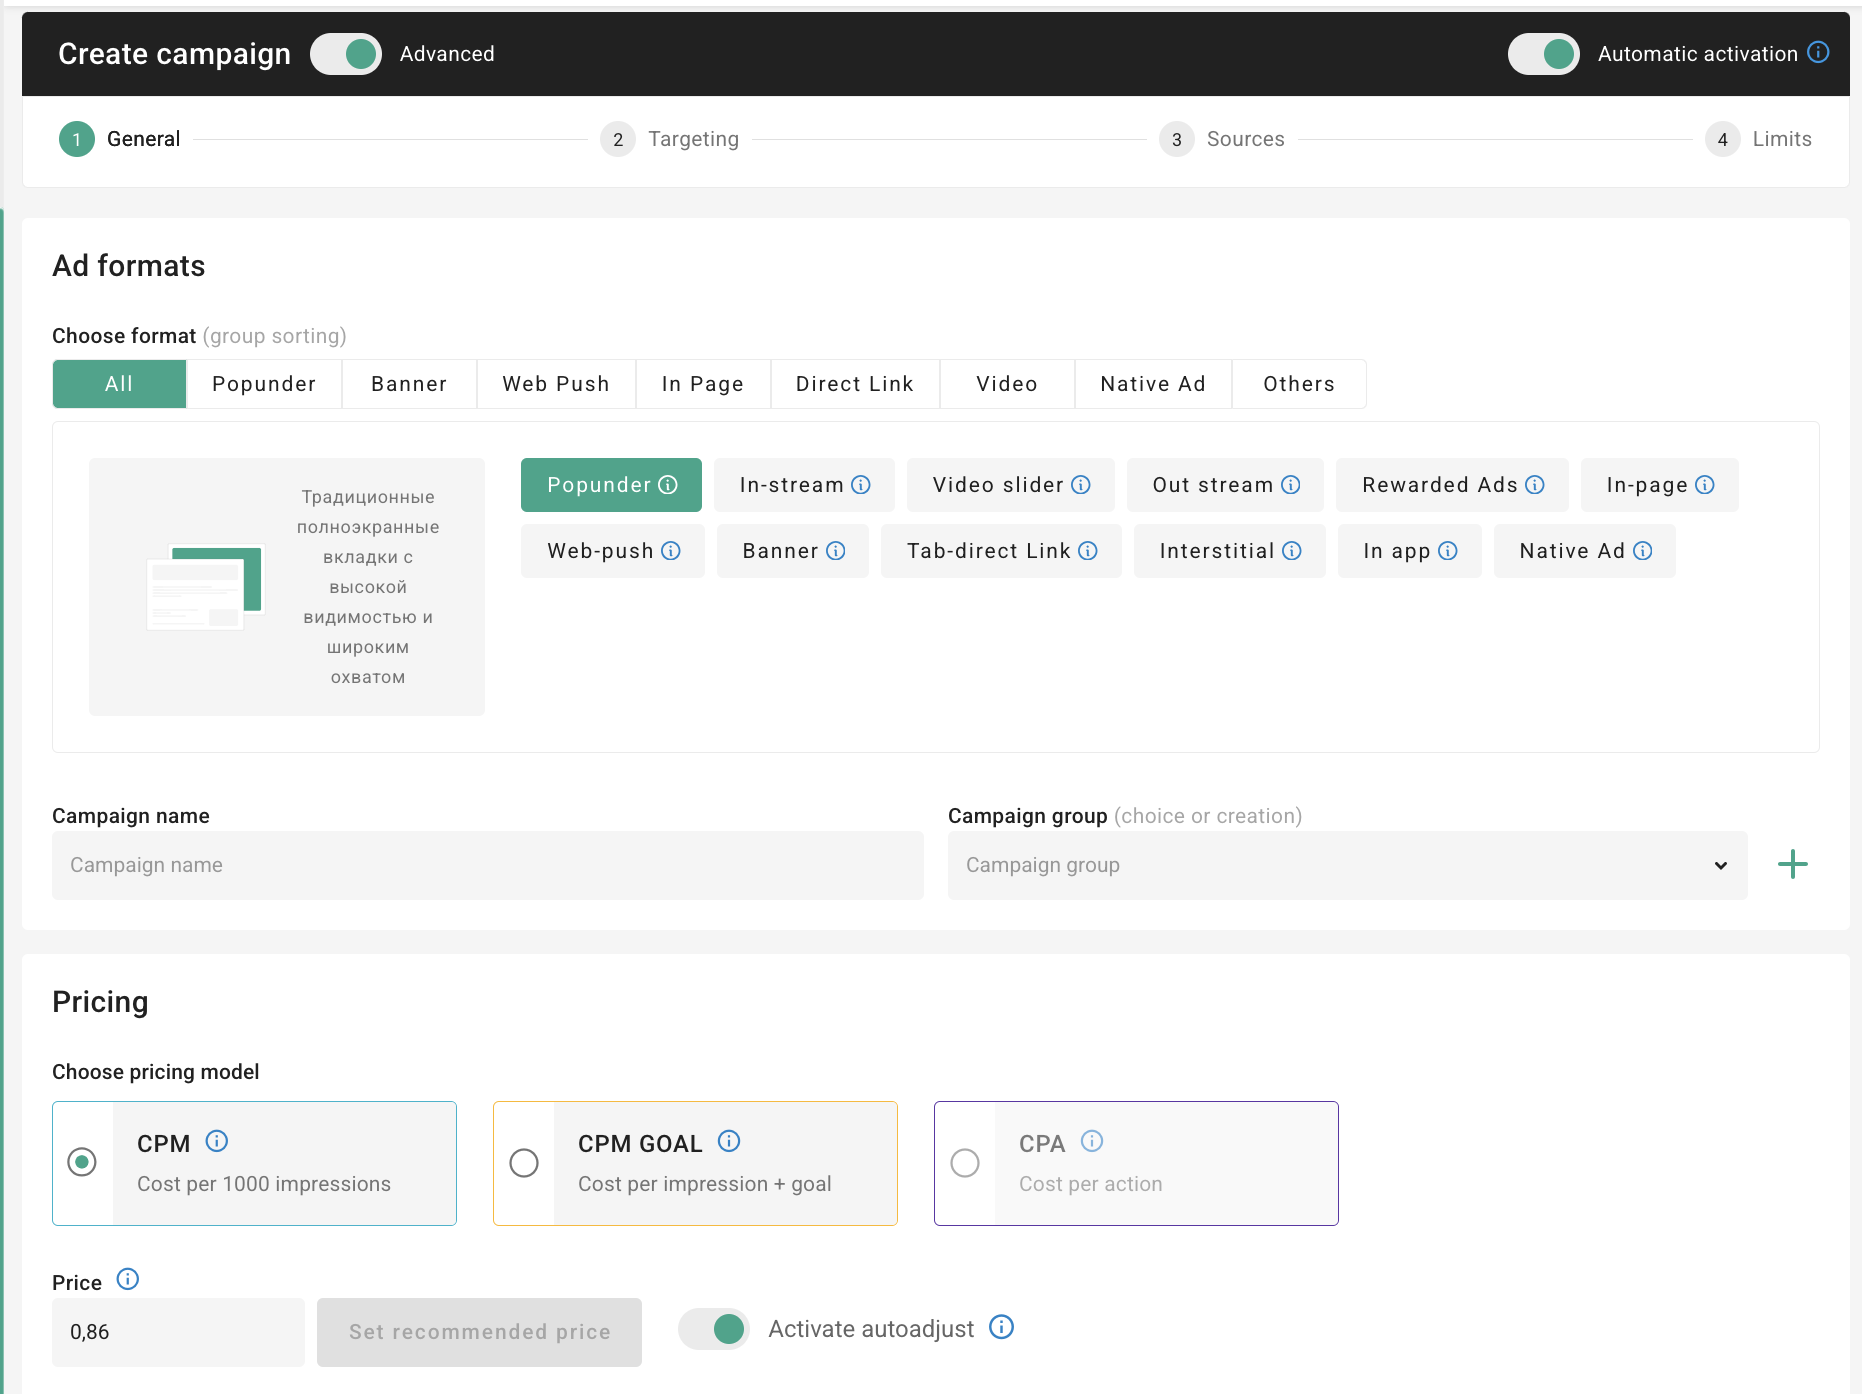Switch to the Web Push format tab
Screen dimensions: 1862x1394
556,384
